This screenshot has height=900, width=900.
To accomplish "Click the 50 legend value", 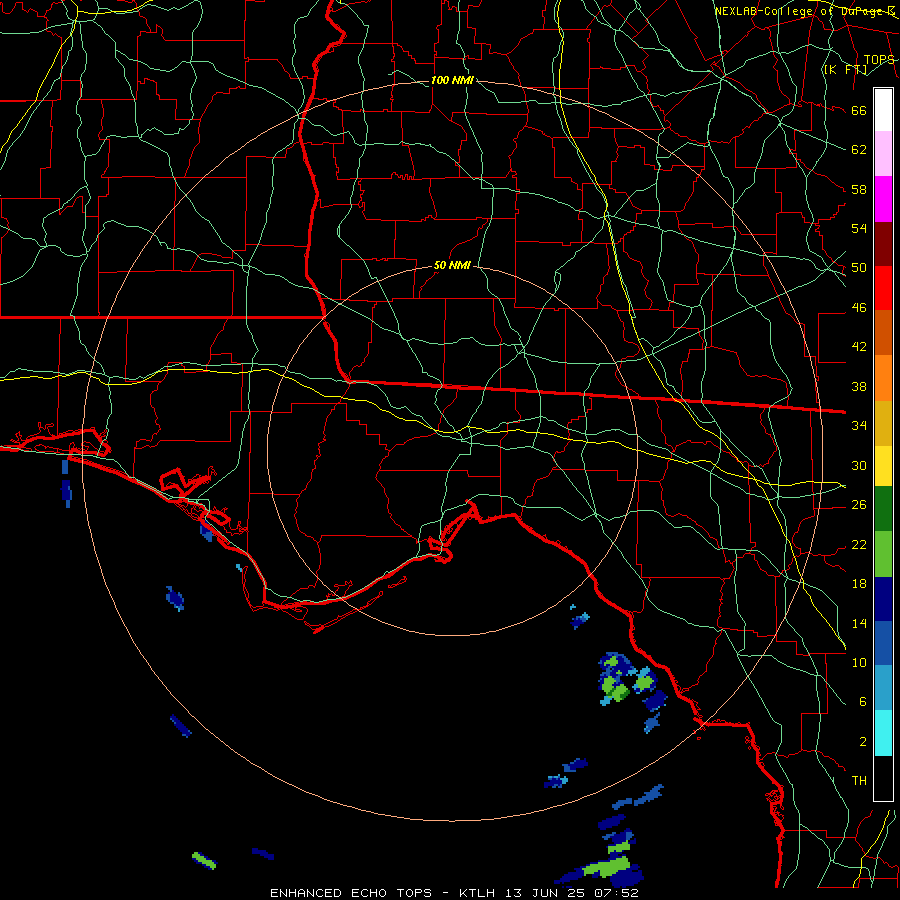I will click(x=859, y=267).
